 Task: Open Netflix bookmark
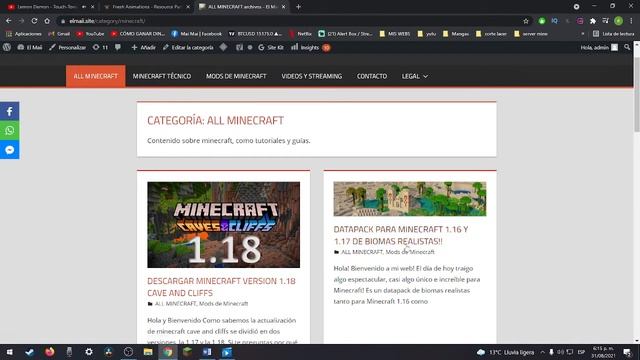(x=301, y=34)
